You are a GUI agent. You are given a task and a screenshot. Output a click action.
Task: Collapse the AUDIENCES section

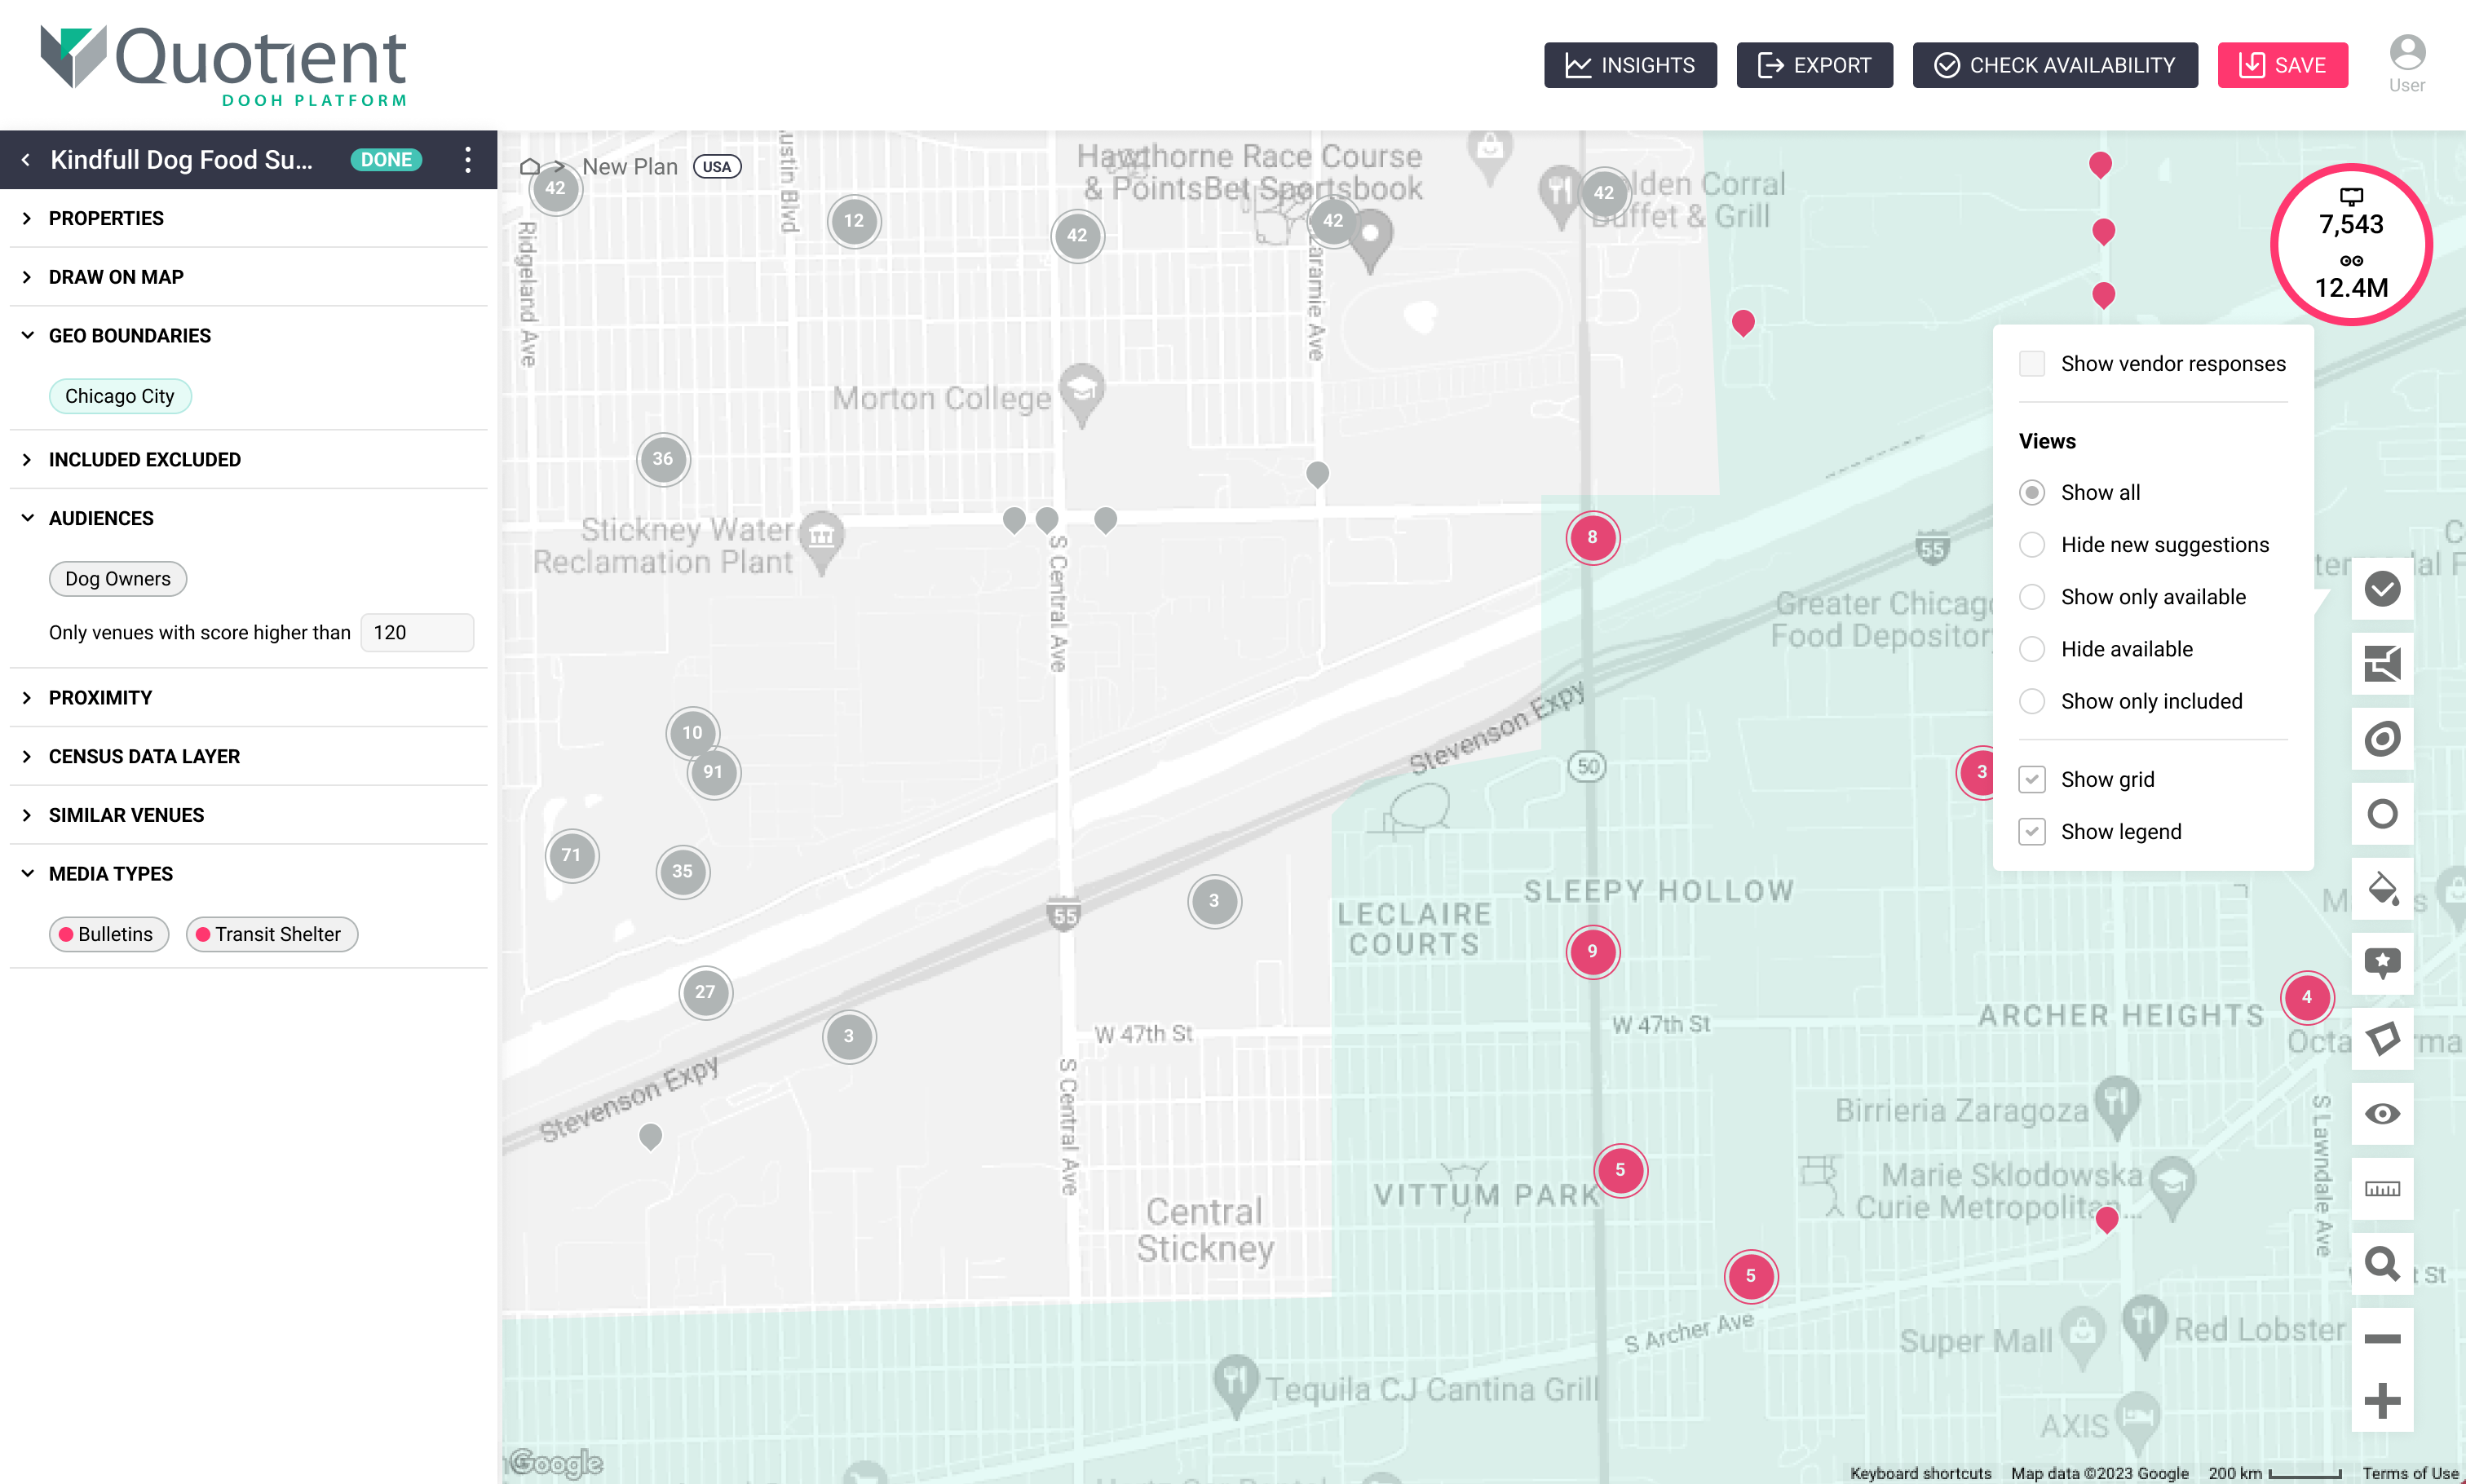[x=248, y=518]
